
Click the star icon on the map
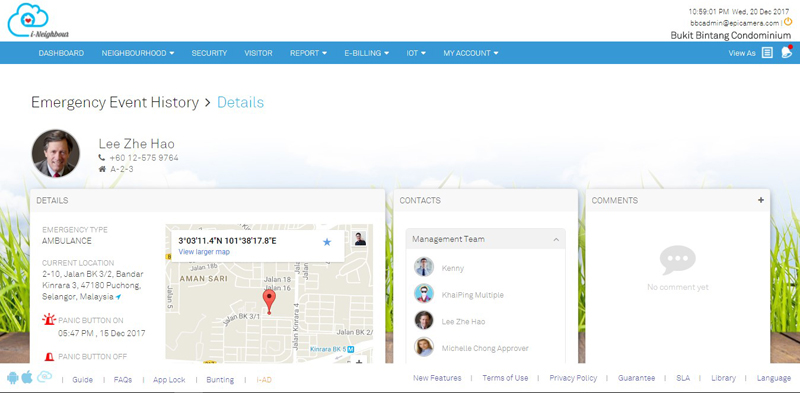point(327,242)
